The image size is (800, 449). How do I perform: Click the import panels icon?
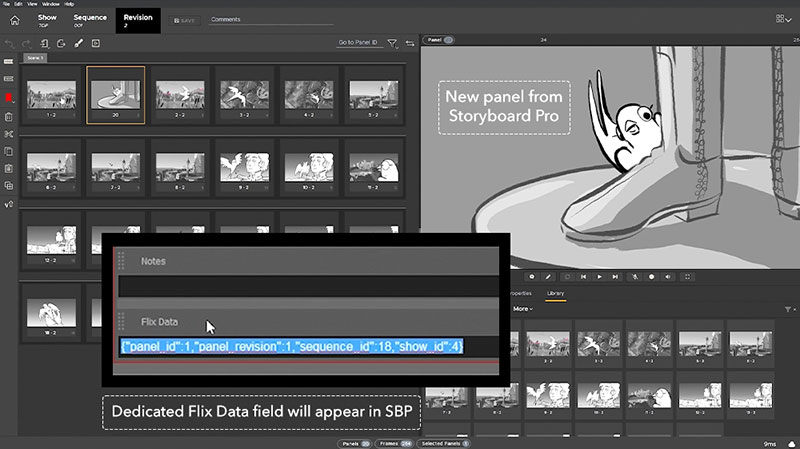click(x=44, y=43)
